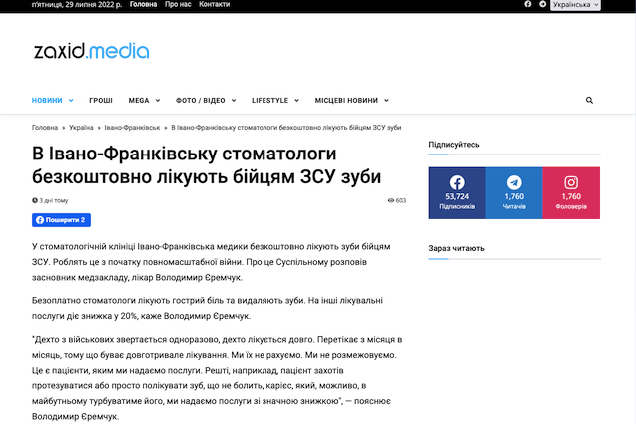Open the search magnifier icon
This screenshot has height=424, width=636.
click(x=589, y=101)
